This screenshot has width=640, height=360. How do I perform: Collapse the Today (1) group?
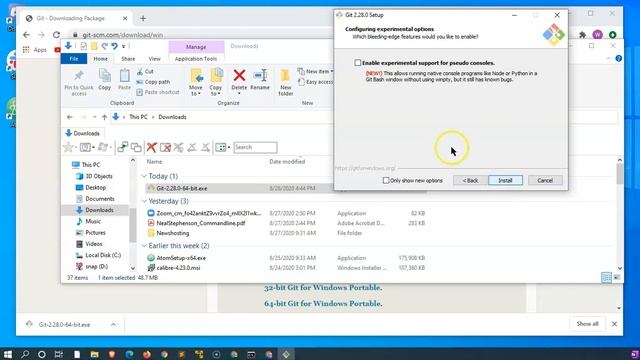point(144,176)
